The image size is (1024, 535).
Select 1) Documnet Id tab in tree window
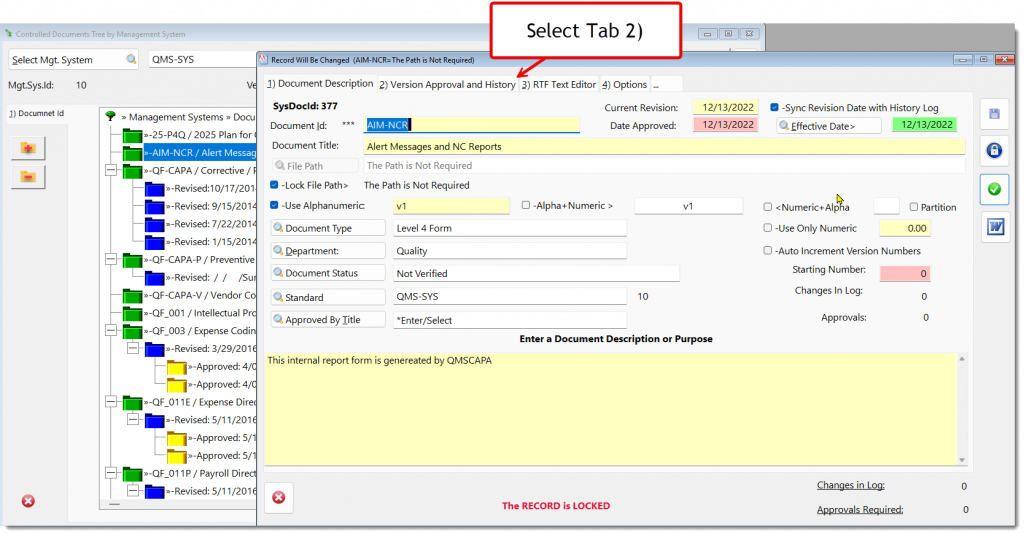click(37, 113)
